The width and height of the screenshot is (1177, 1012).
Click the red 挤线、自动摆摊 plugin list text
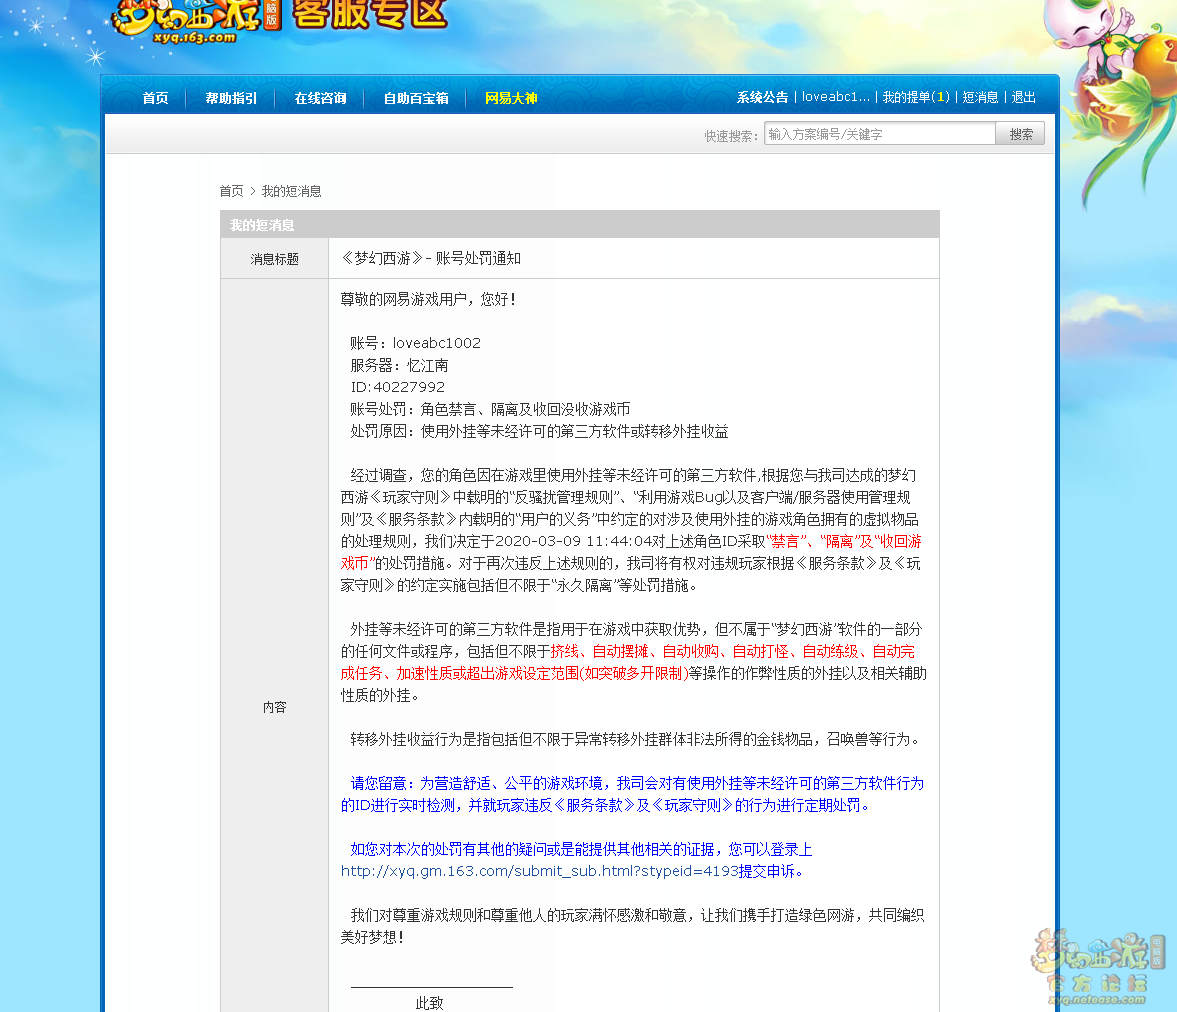[628, 662]
